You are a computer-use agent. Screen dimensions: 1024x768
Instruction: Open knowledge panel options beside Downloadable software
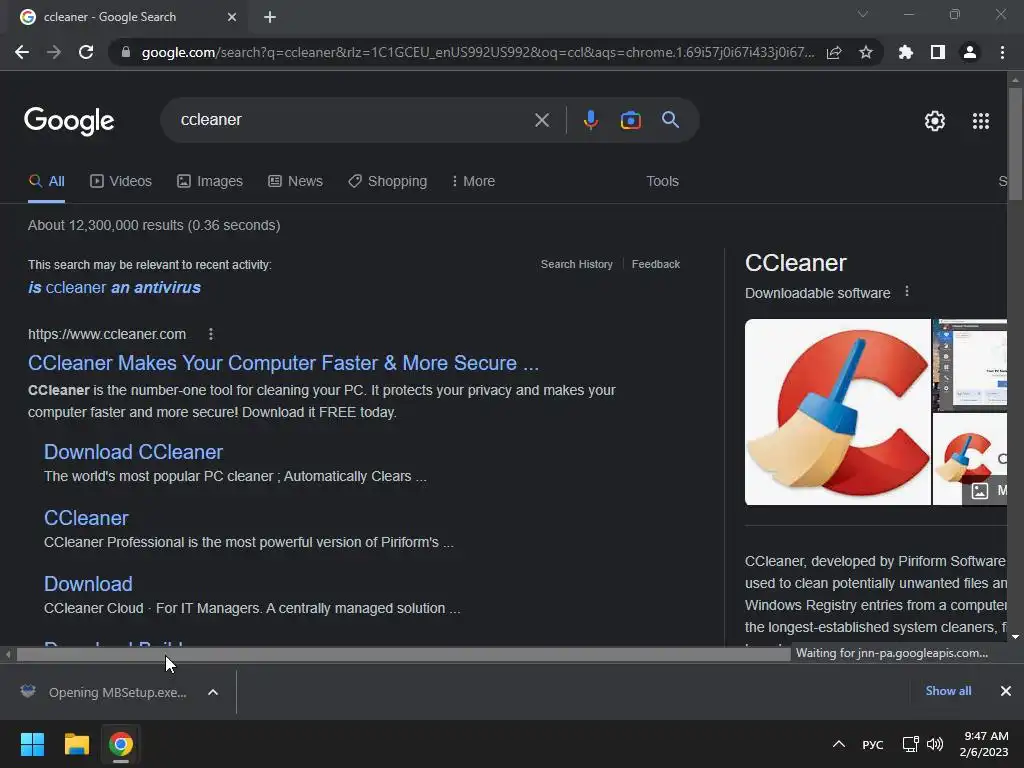(906, 292)
